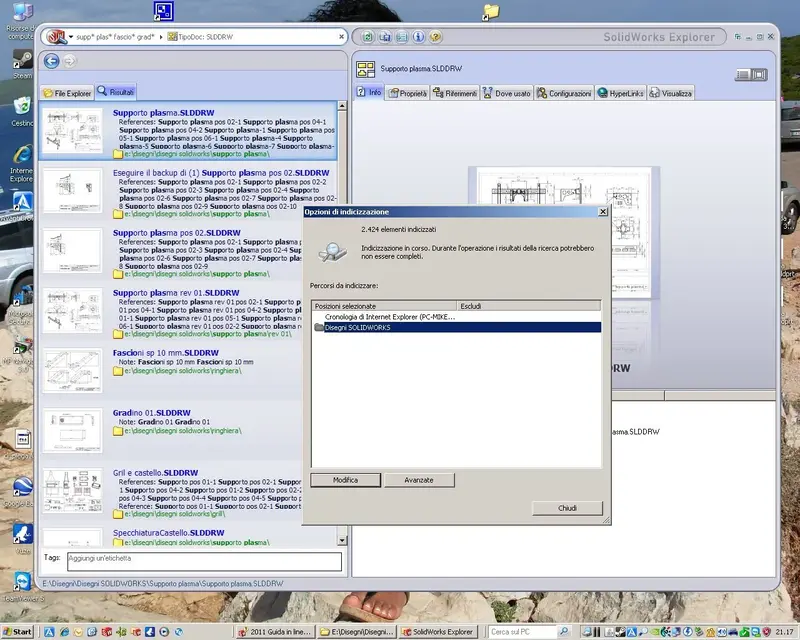Open the Internet Explorer desktop icon

click(21, 163)
